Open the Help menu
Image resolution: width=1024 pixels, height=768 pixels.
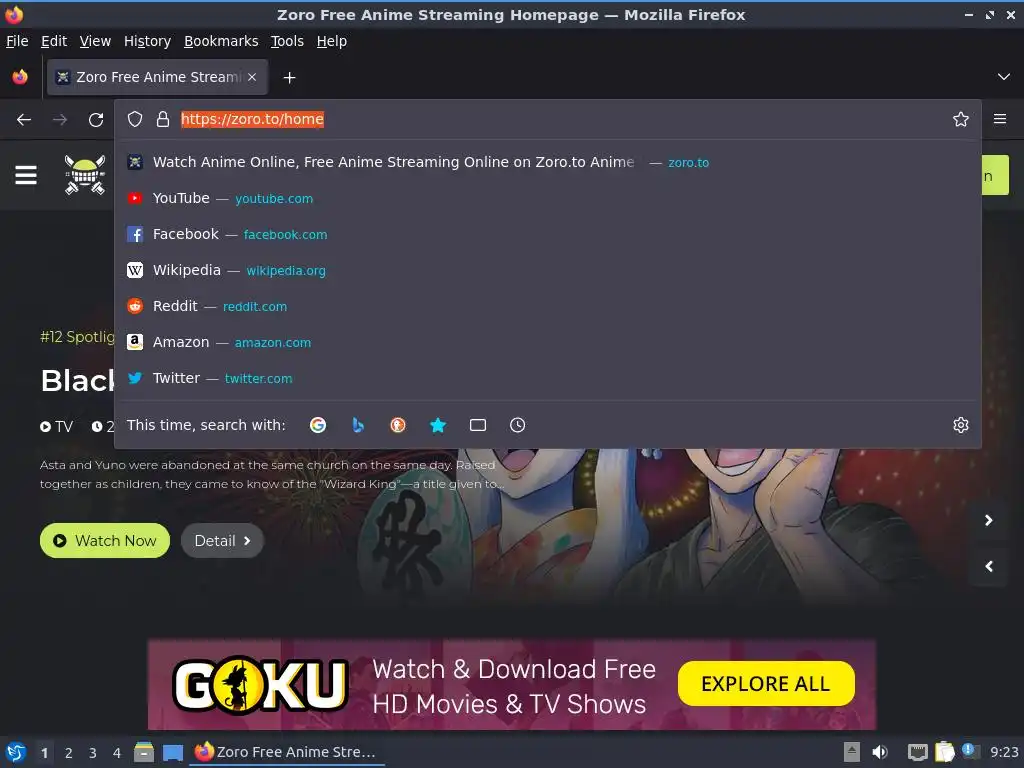pos(332,41)
